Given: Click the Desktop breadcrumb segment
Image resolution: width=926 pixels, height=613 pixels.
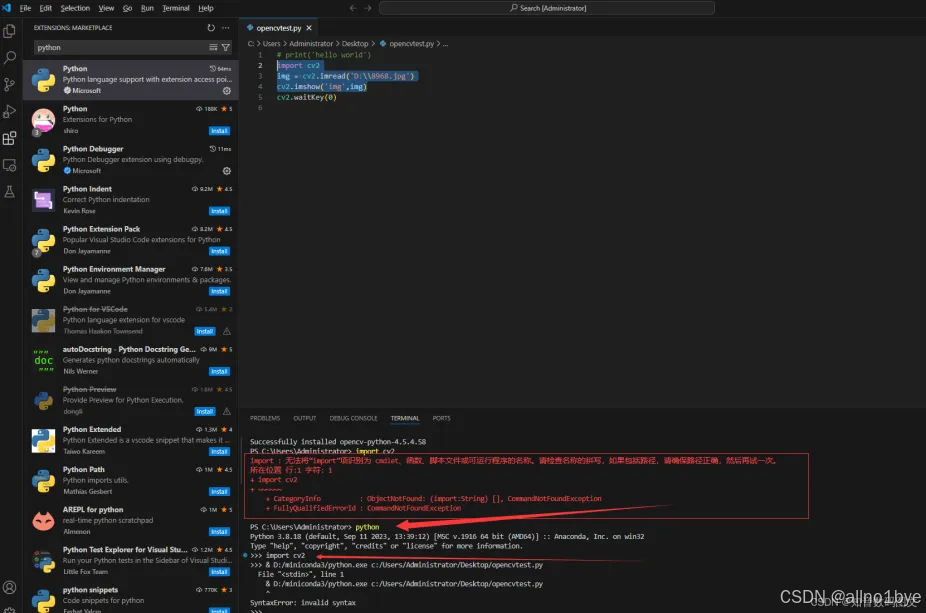Looking at the screenshot, I should (x=354, y=44).
